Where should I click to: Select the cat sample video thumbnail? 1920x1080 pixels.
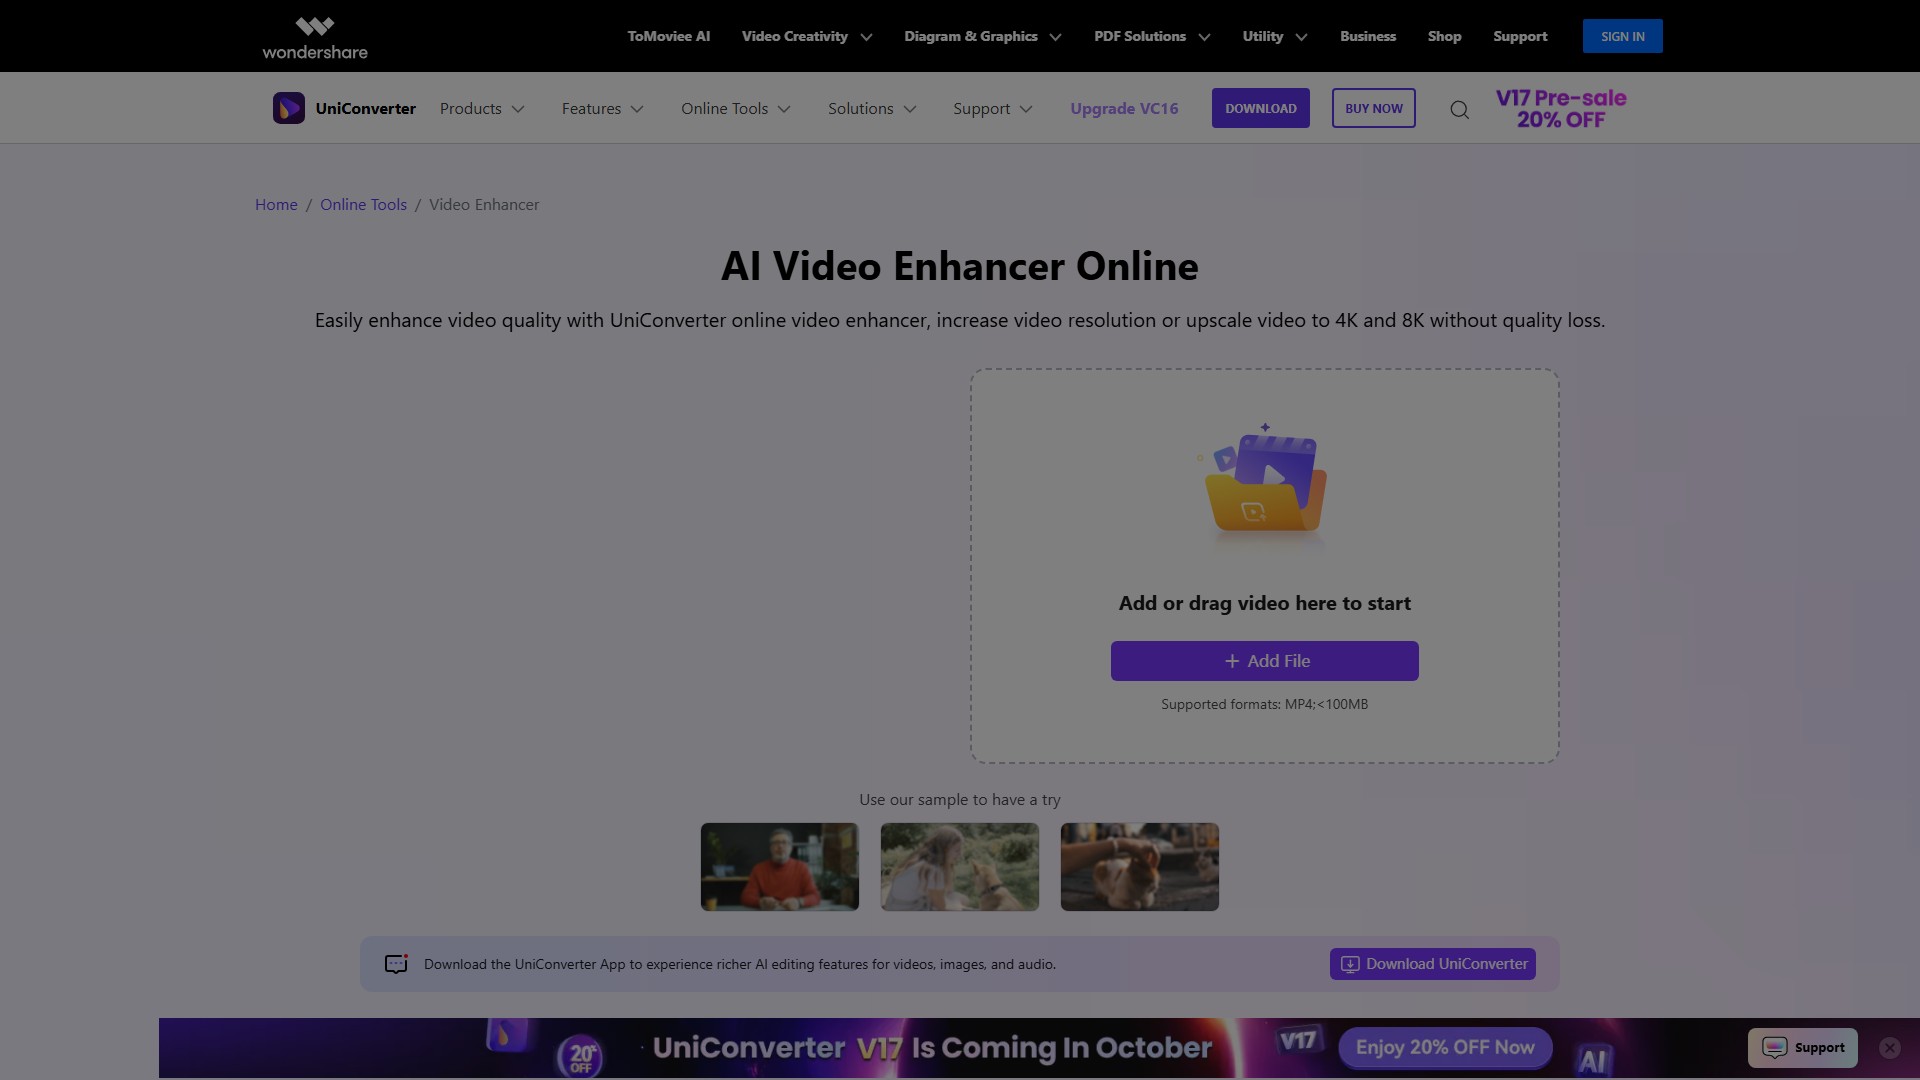click(1139, 866)
